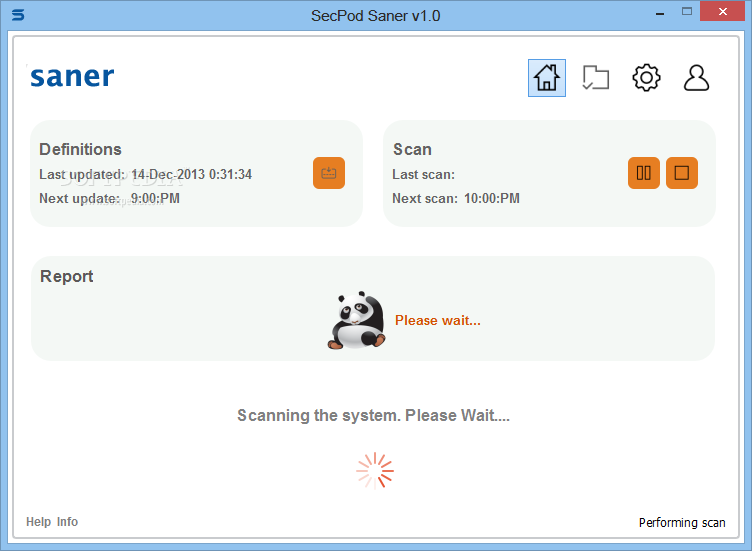Minimize the SecPod Saner window
The height and width of the screenshot is (551, 752).
coord(660,13)
